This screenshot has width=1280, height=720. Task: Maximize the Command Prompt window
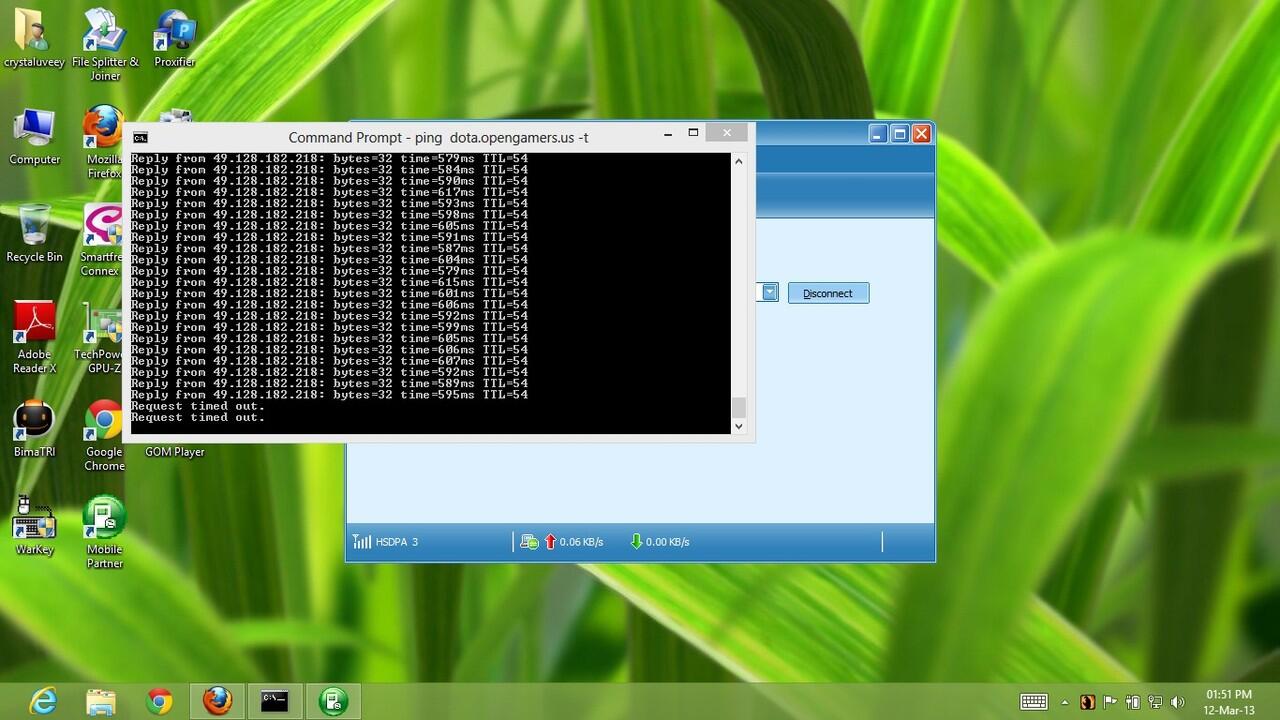tap(693, 133)
